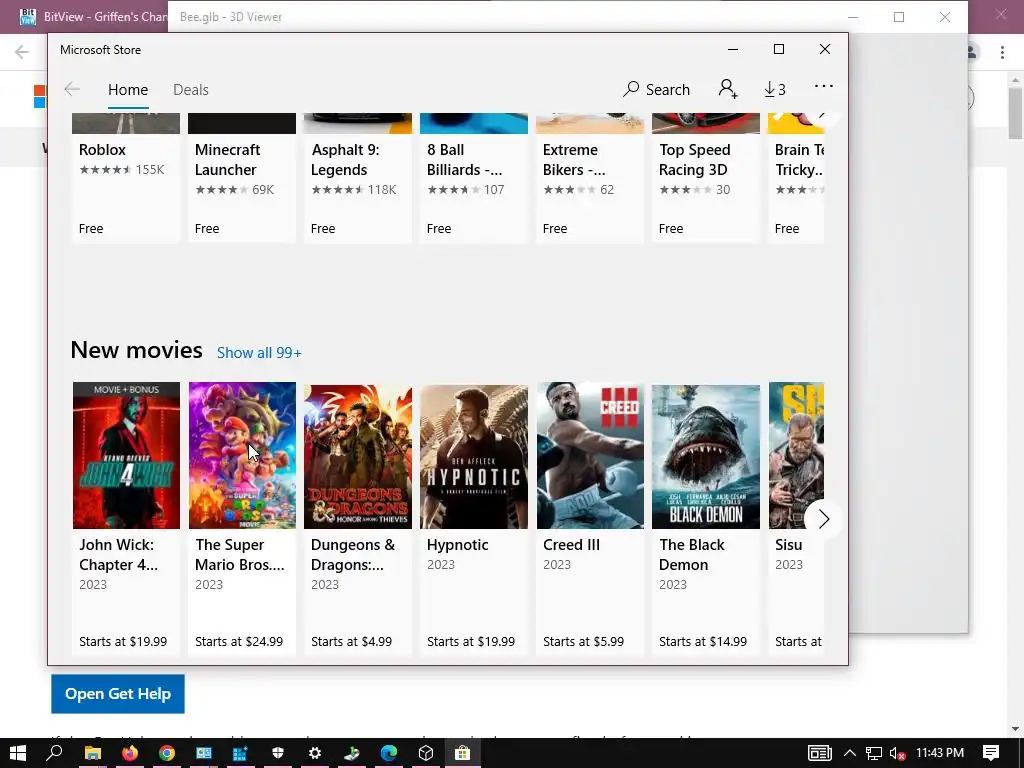
Task: Open the Hypnotic movie poster
Action: [474, 456]
